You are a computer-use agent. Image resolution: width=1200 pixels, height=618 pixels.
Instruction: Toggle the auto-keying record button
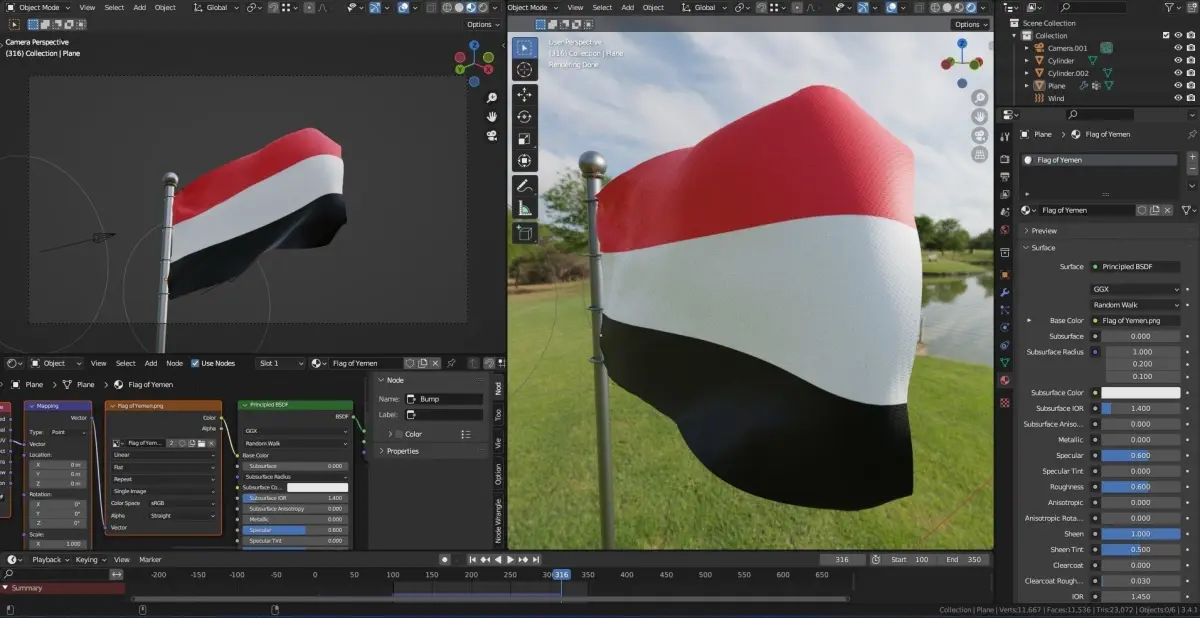click(445, 559)
